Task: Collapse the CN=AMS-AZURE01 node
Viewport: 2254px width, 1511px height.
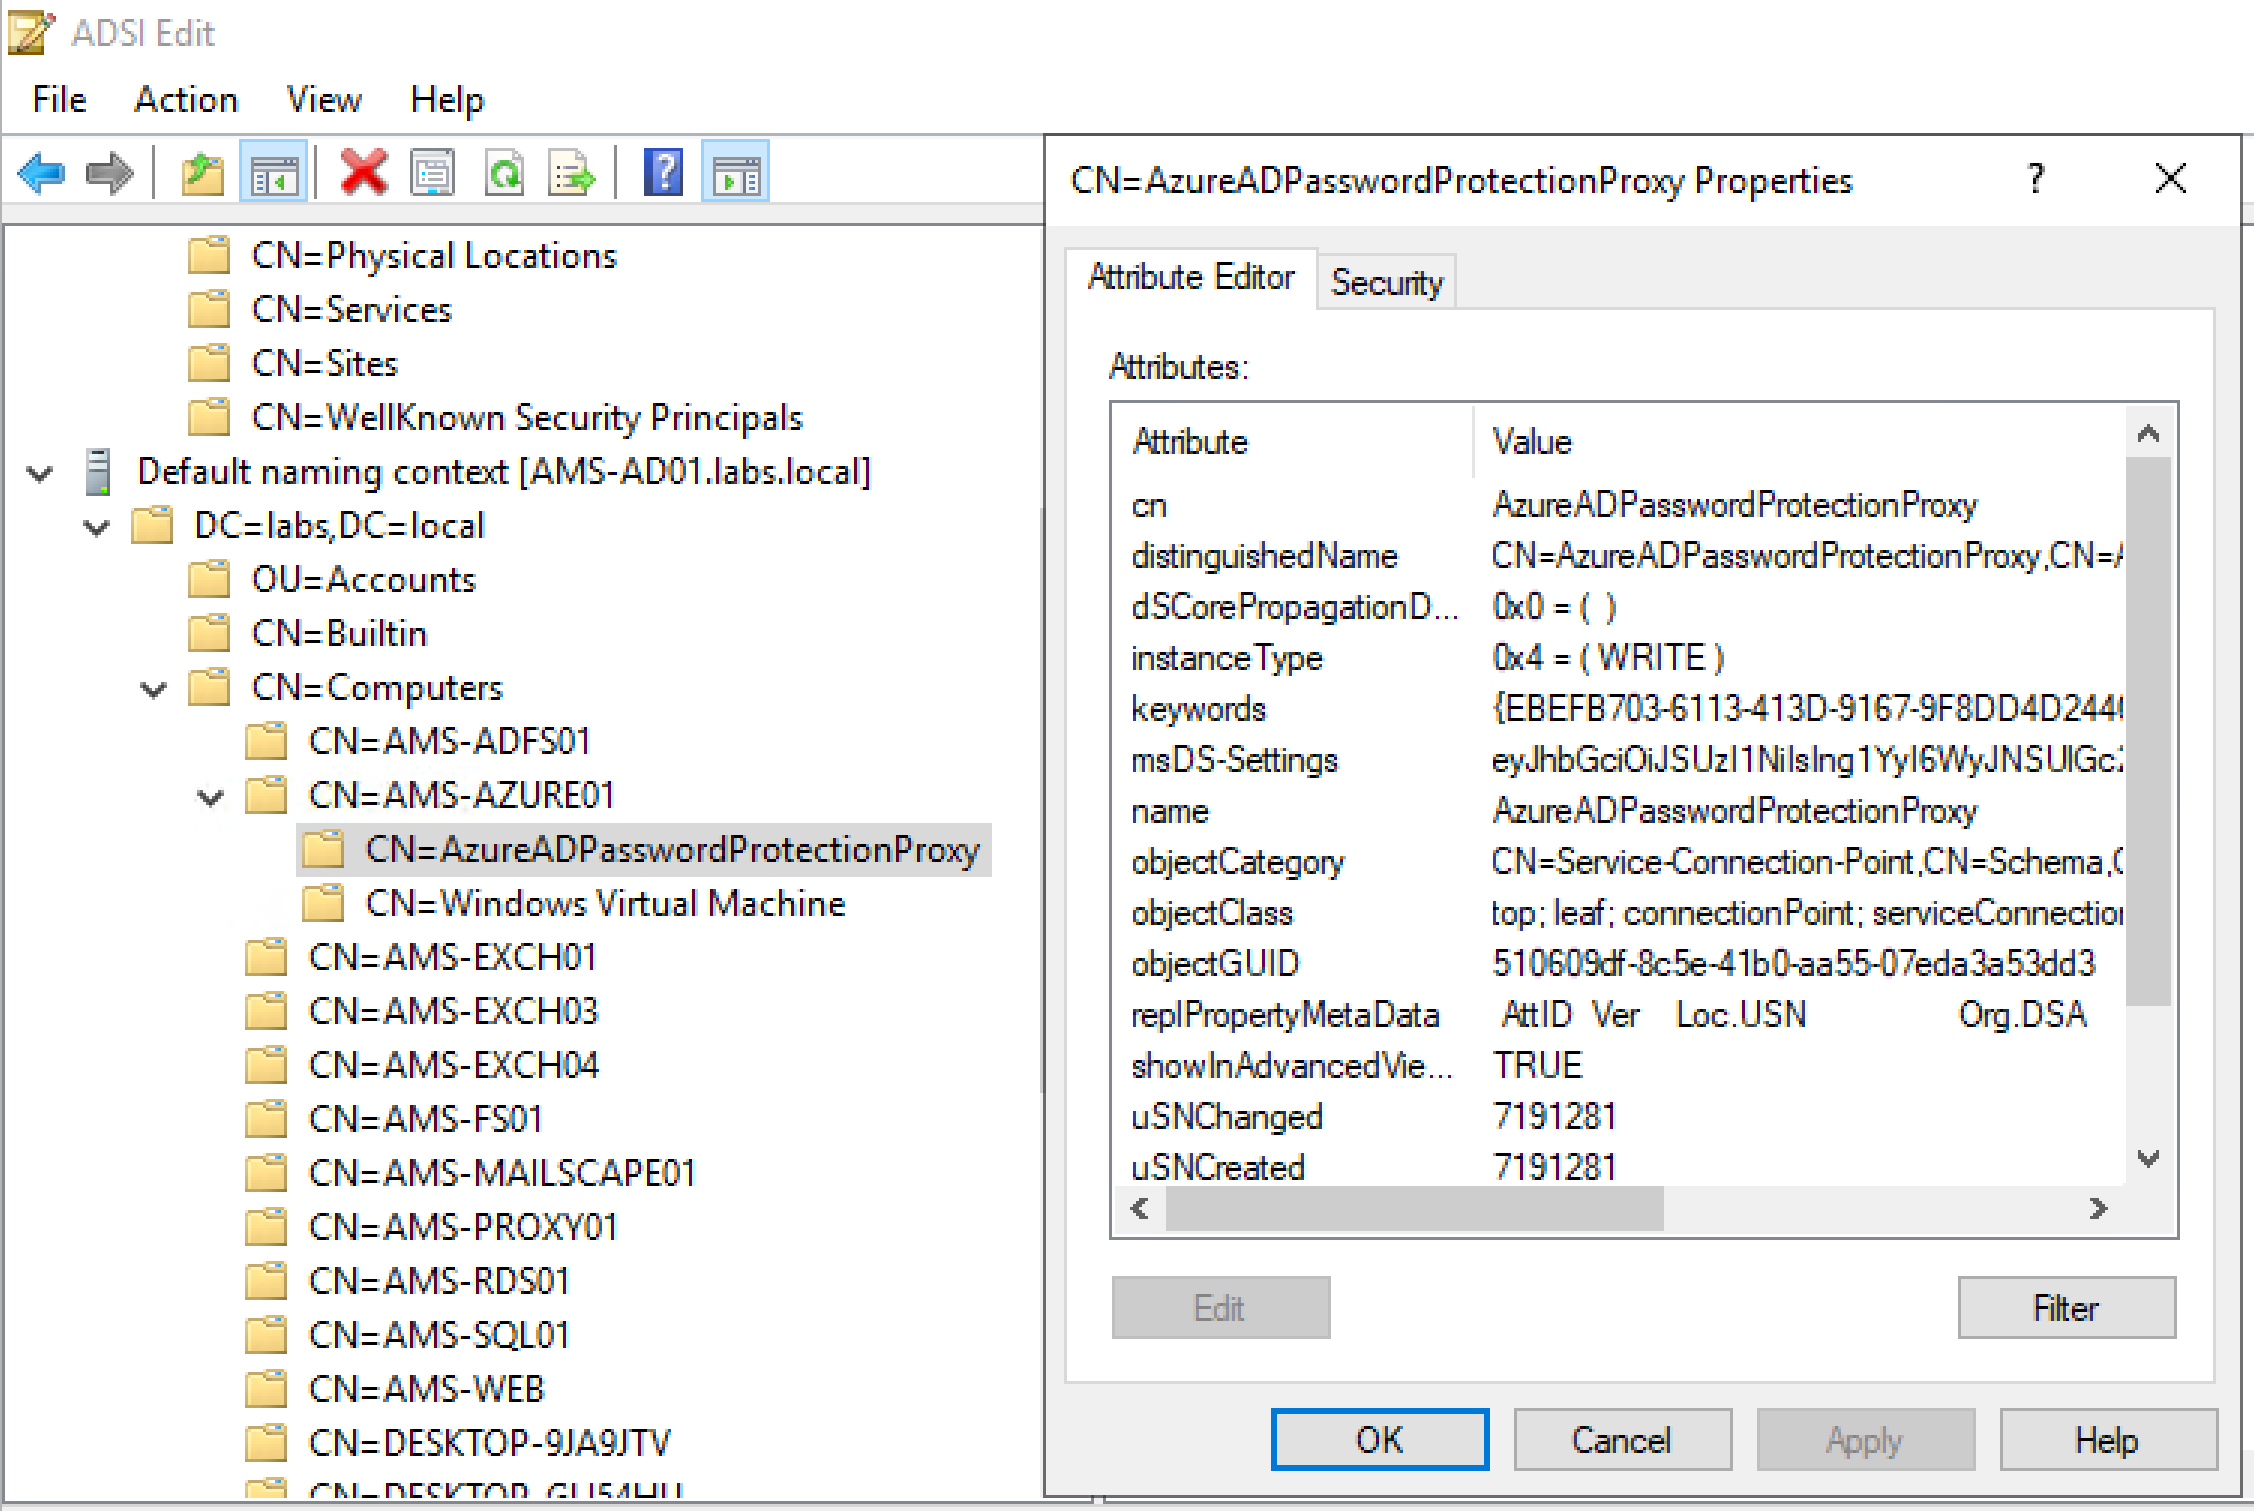Action: pyautogui.click(x=210, y=796)
